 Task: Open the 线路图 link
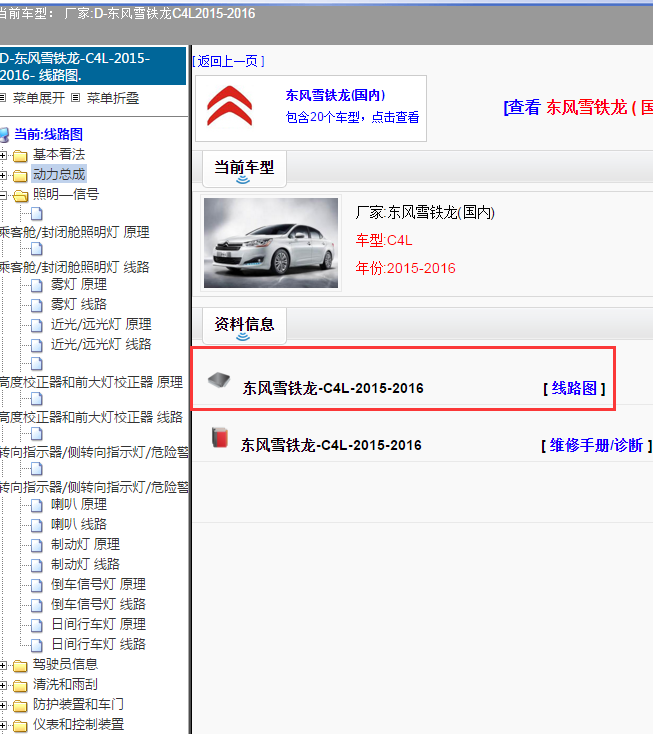(x=574, y=388)
